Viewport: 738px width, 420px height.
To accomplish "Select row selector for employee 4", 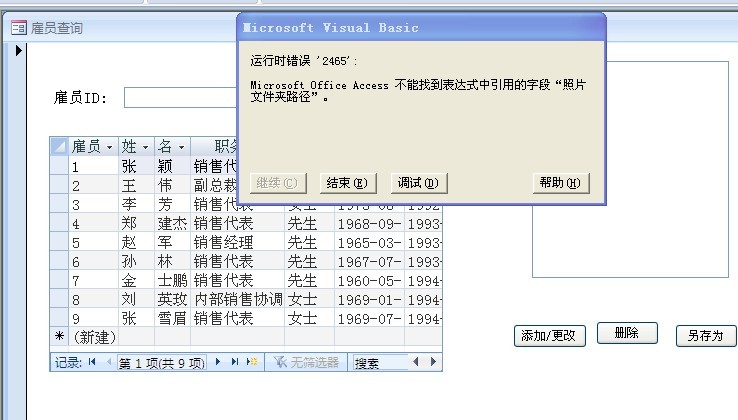I will pos(59,223).
